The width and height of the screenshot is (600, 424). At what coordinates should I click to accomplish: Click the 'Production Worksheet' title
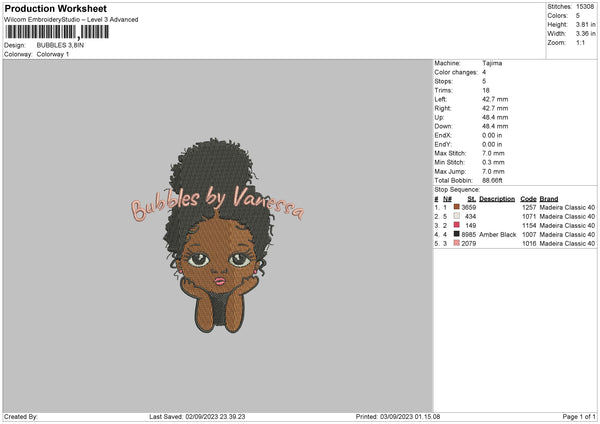tap(56, 8)
